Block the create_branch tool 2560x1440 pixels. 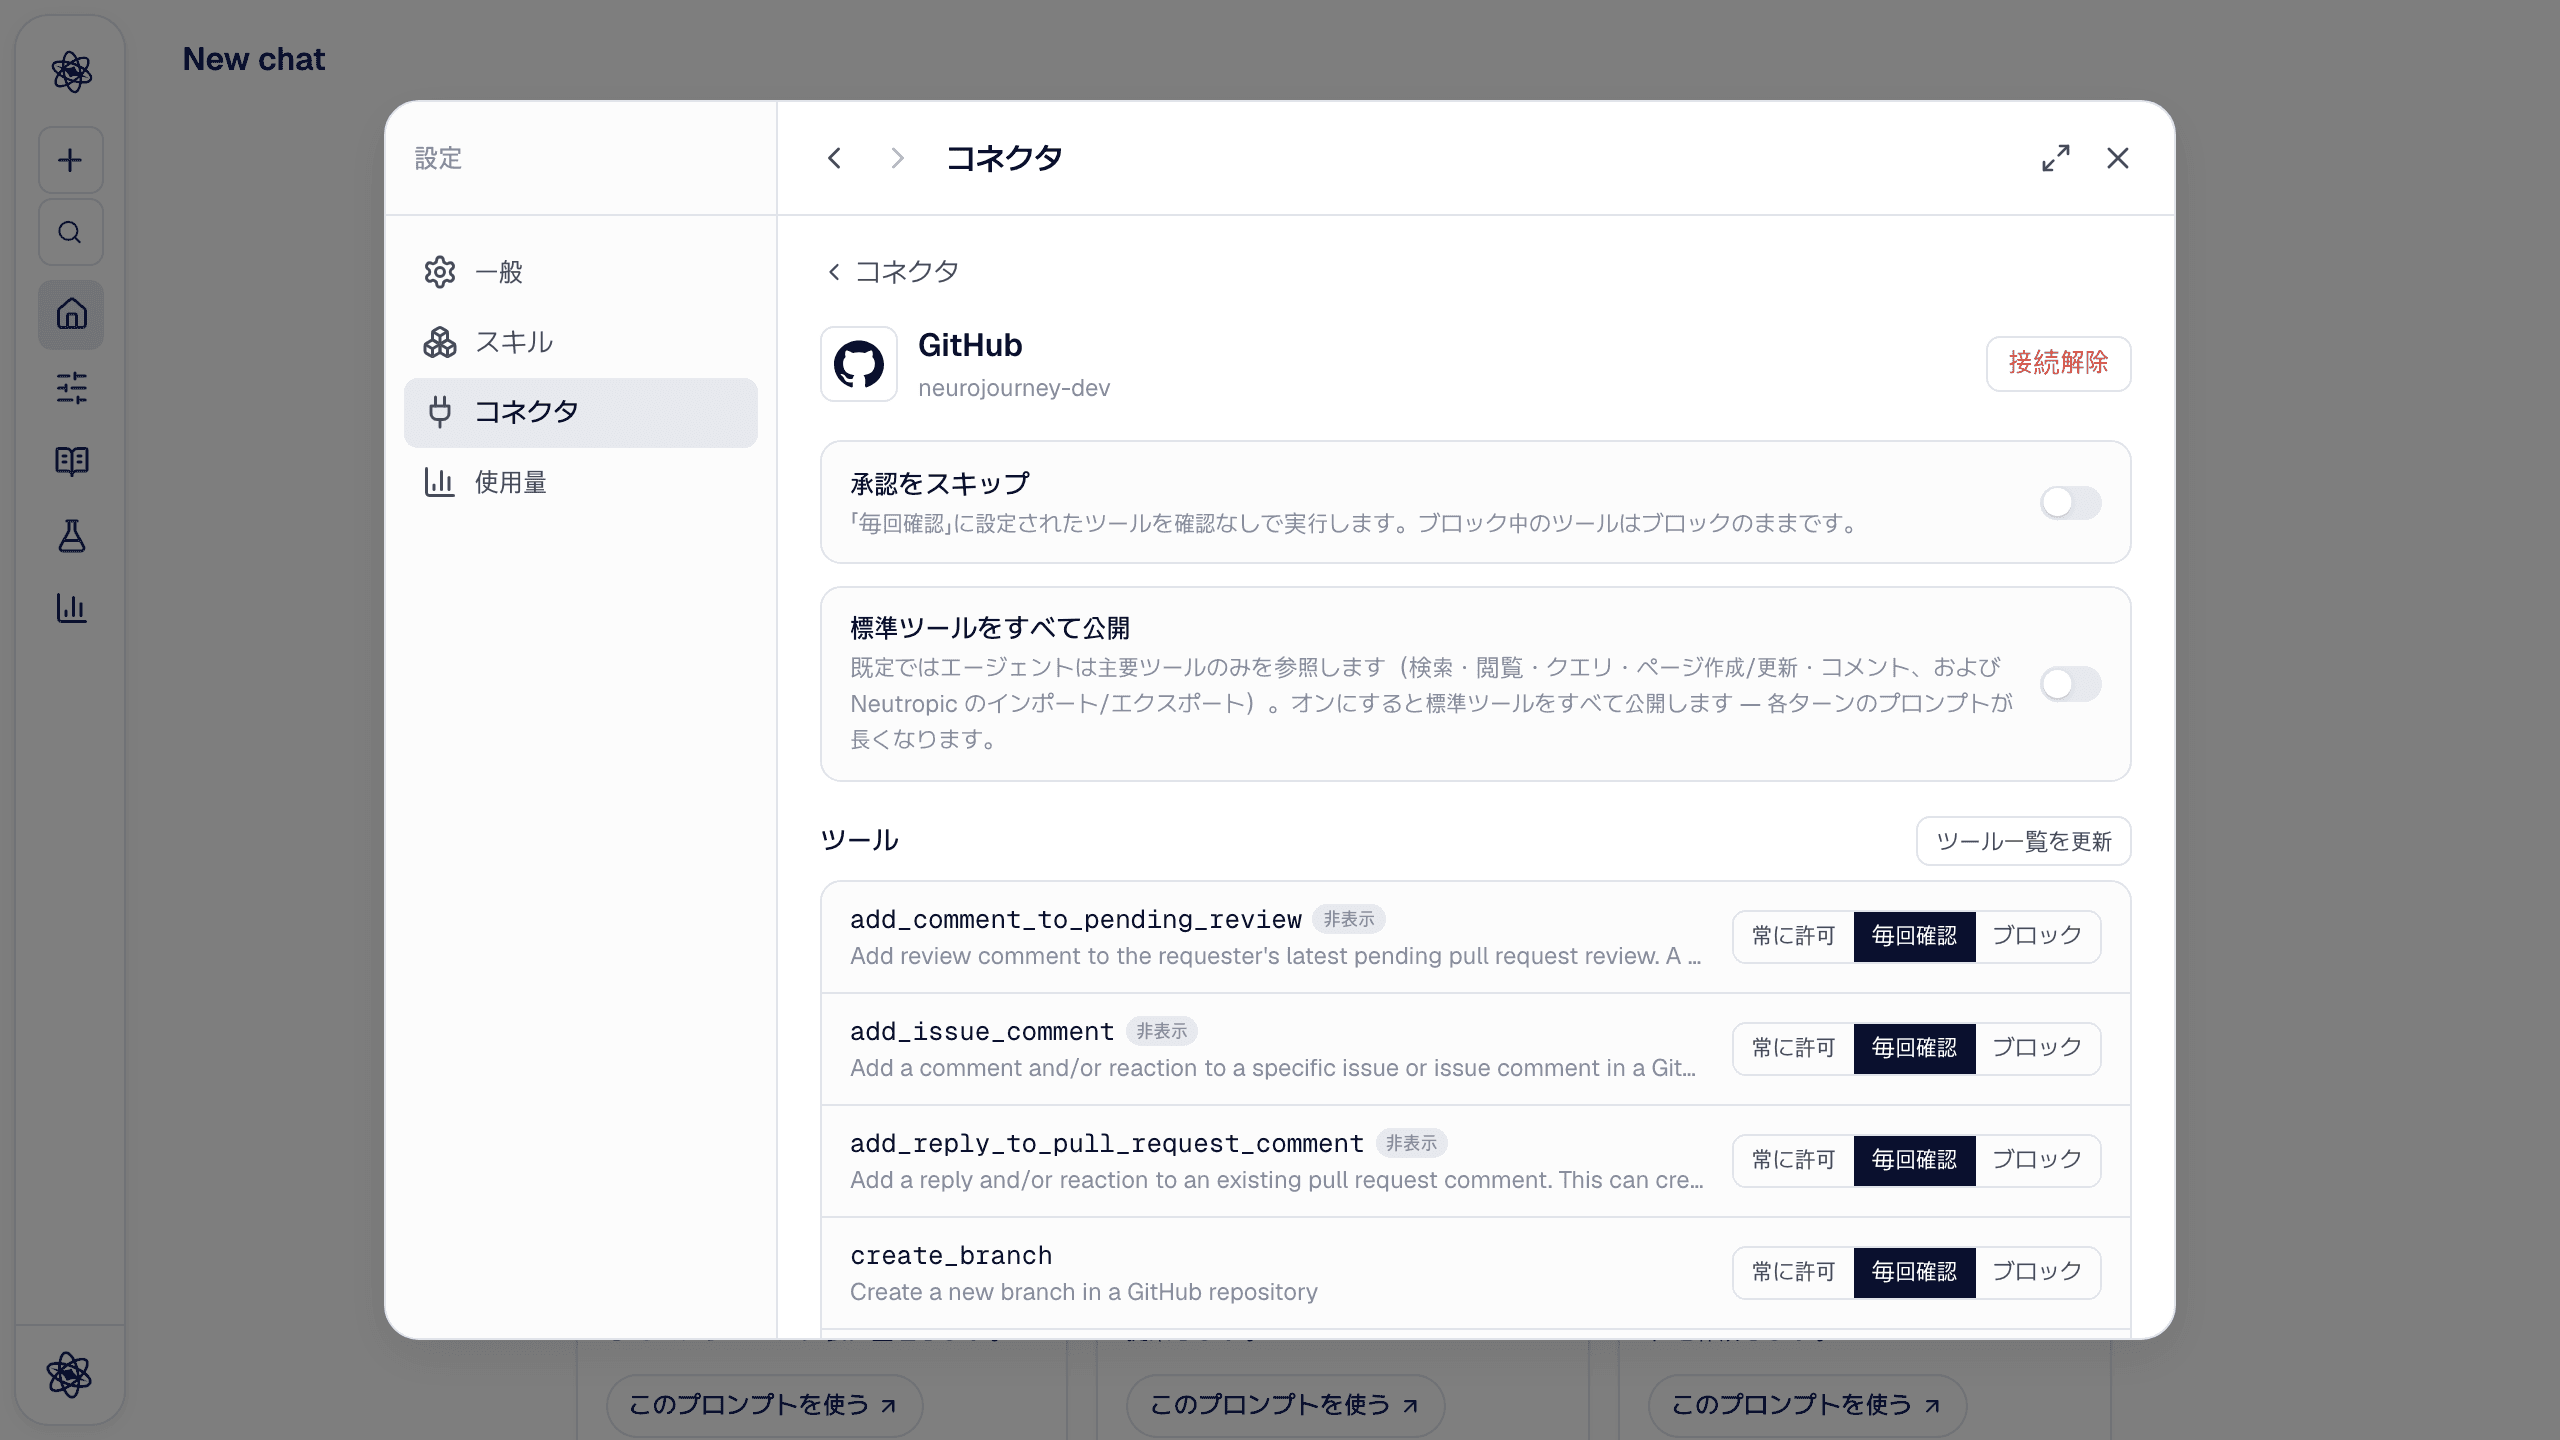tap(2037, 1272)
